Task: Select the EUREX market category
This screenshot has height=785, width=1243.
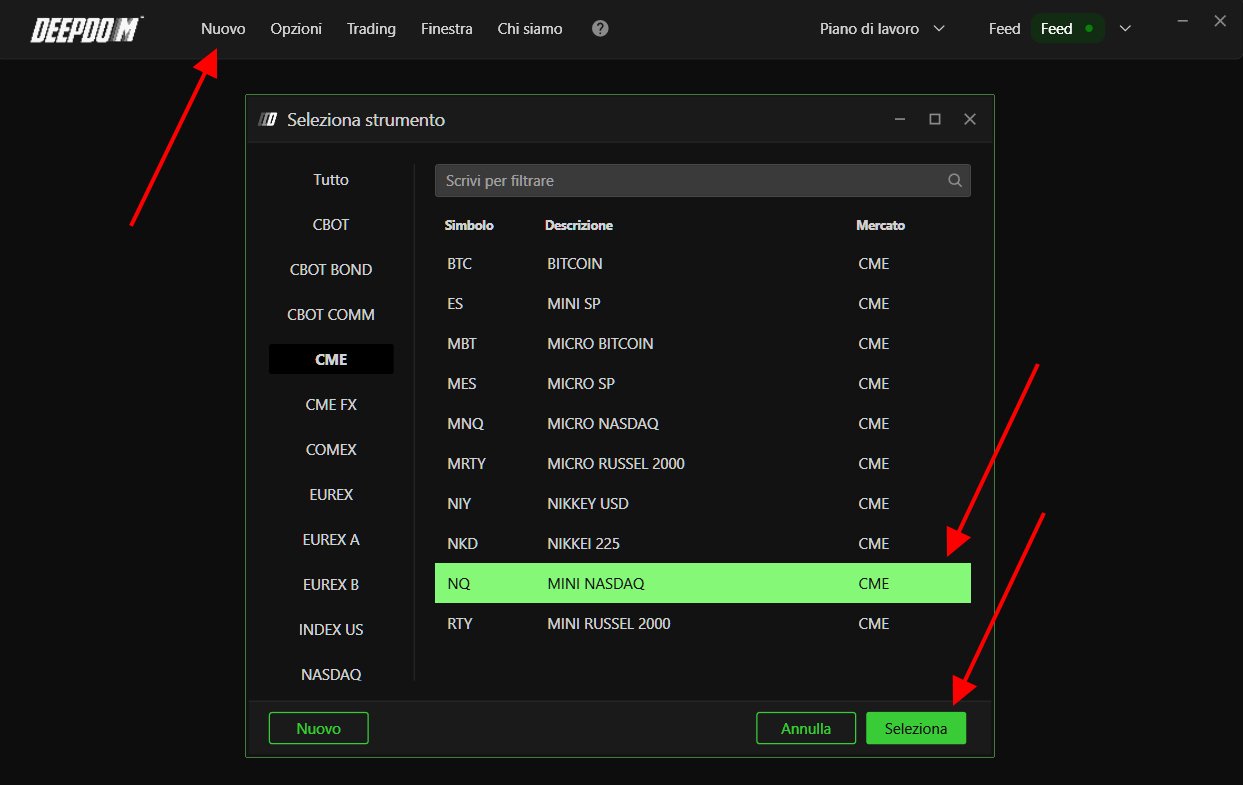Action: coord(331,495)
